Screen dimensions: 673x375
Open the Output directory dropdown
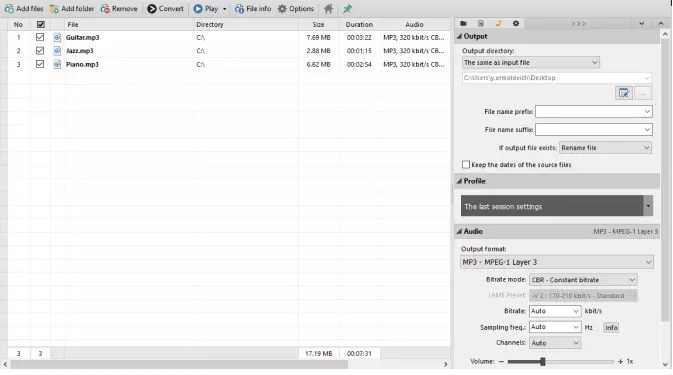[x=531, y=63]
